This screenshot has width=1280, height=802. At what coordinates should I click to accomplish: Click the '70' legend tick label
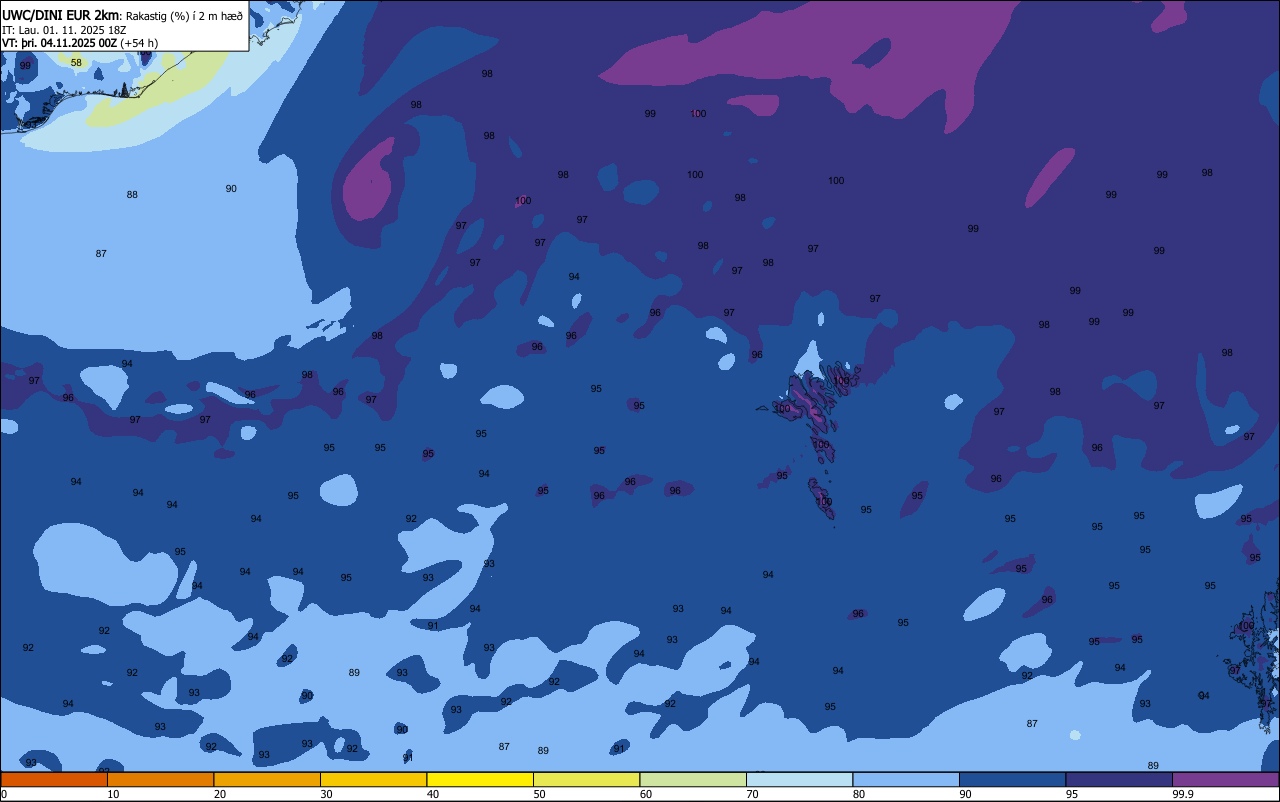pyautogui.click(x=752, y=794)
